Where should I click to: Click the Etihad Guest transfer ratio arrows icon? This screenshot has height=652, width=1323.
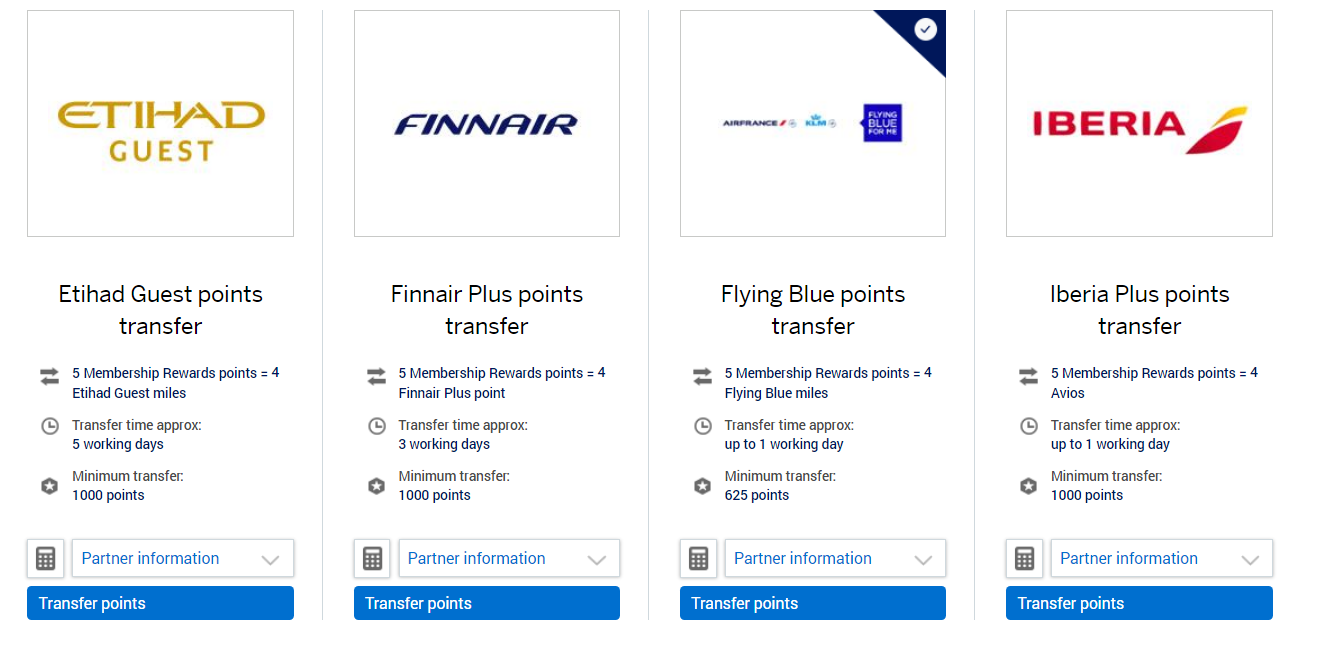(x=50, y=377)
